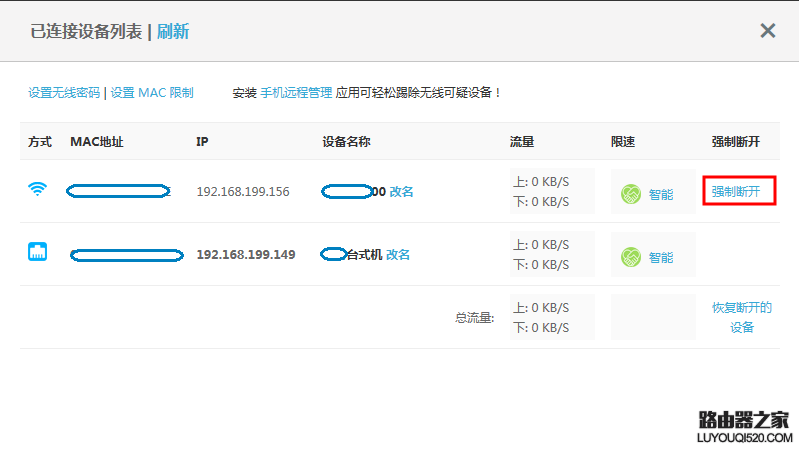Force disconnect device with 强制断开 link

736,192
